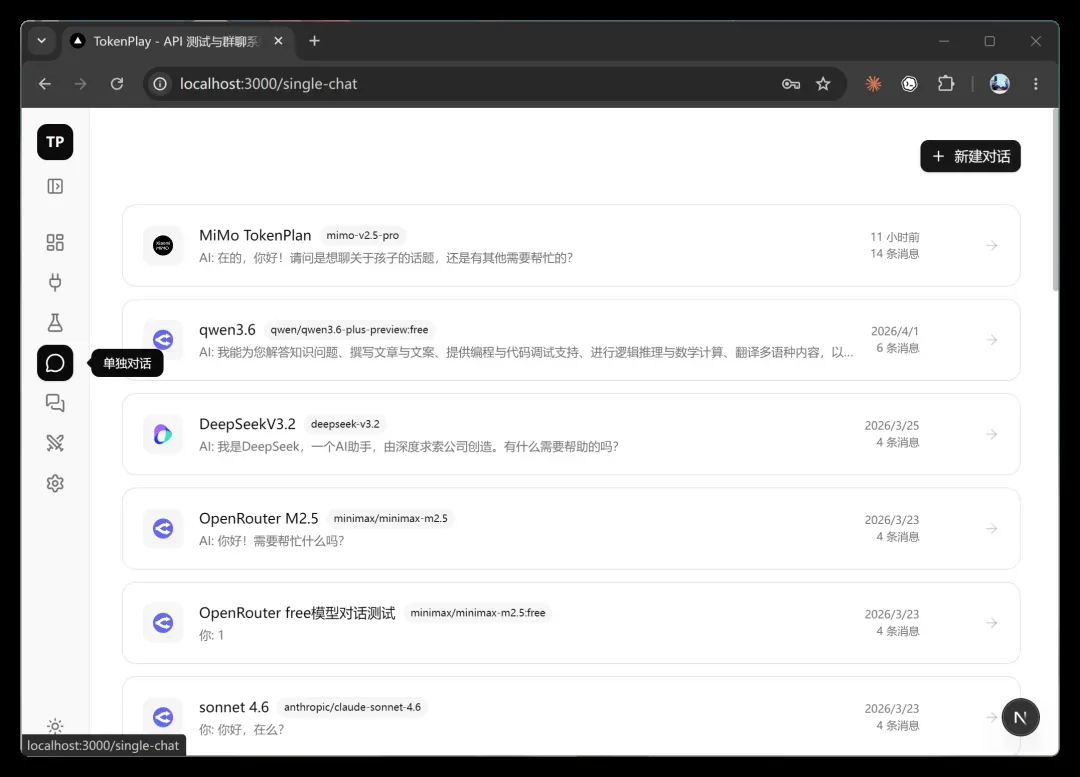Open the flask test lab icon
1080x777 pixels.
[55, 322]
